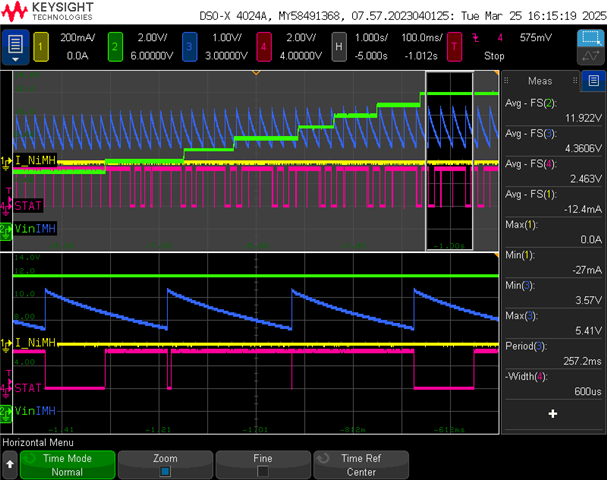Click channel 2 offset 6.00000V
This screenshot has width=607, height=480.
tap(152, 56)
